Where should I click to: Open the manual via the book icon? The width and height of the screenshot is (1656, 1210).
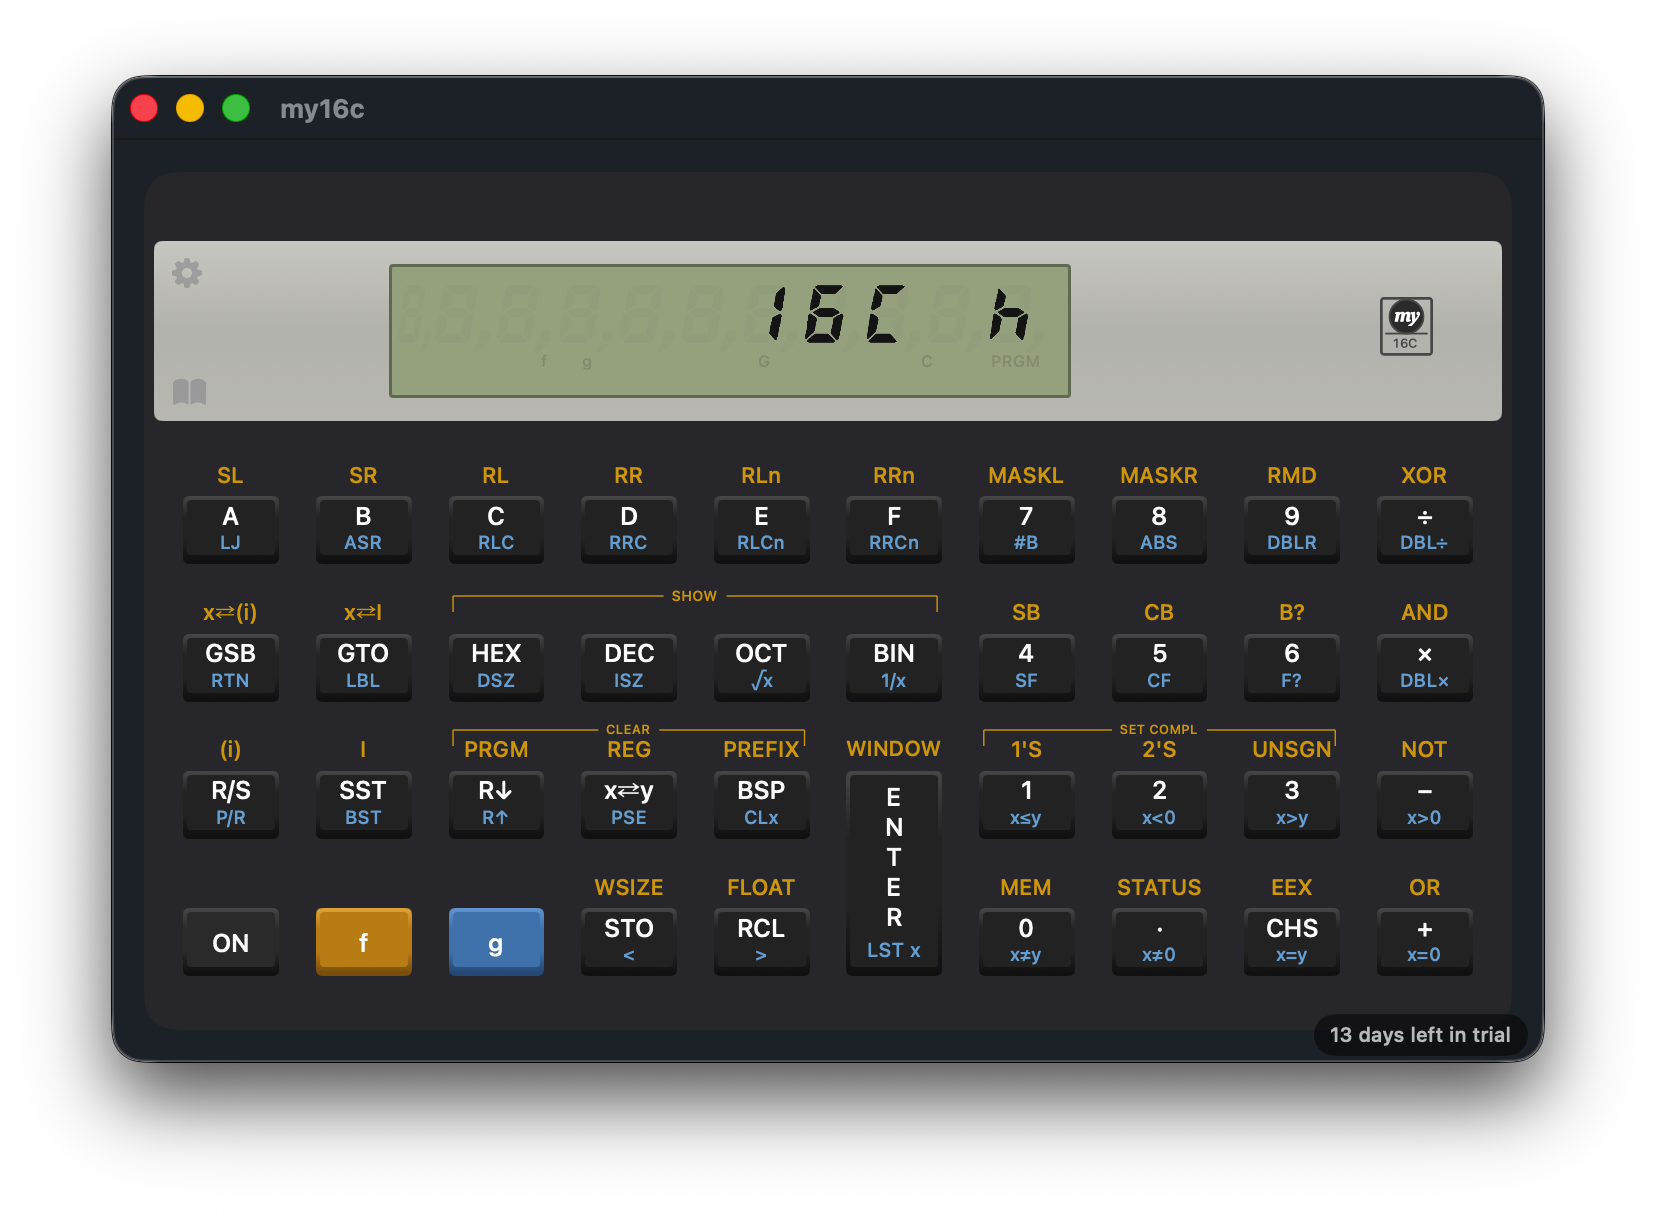click(191, 392)
